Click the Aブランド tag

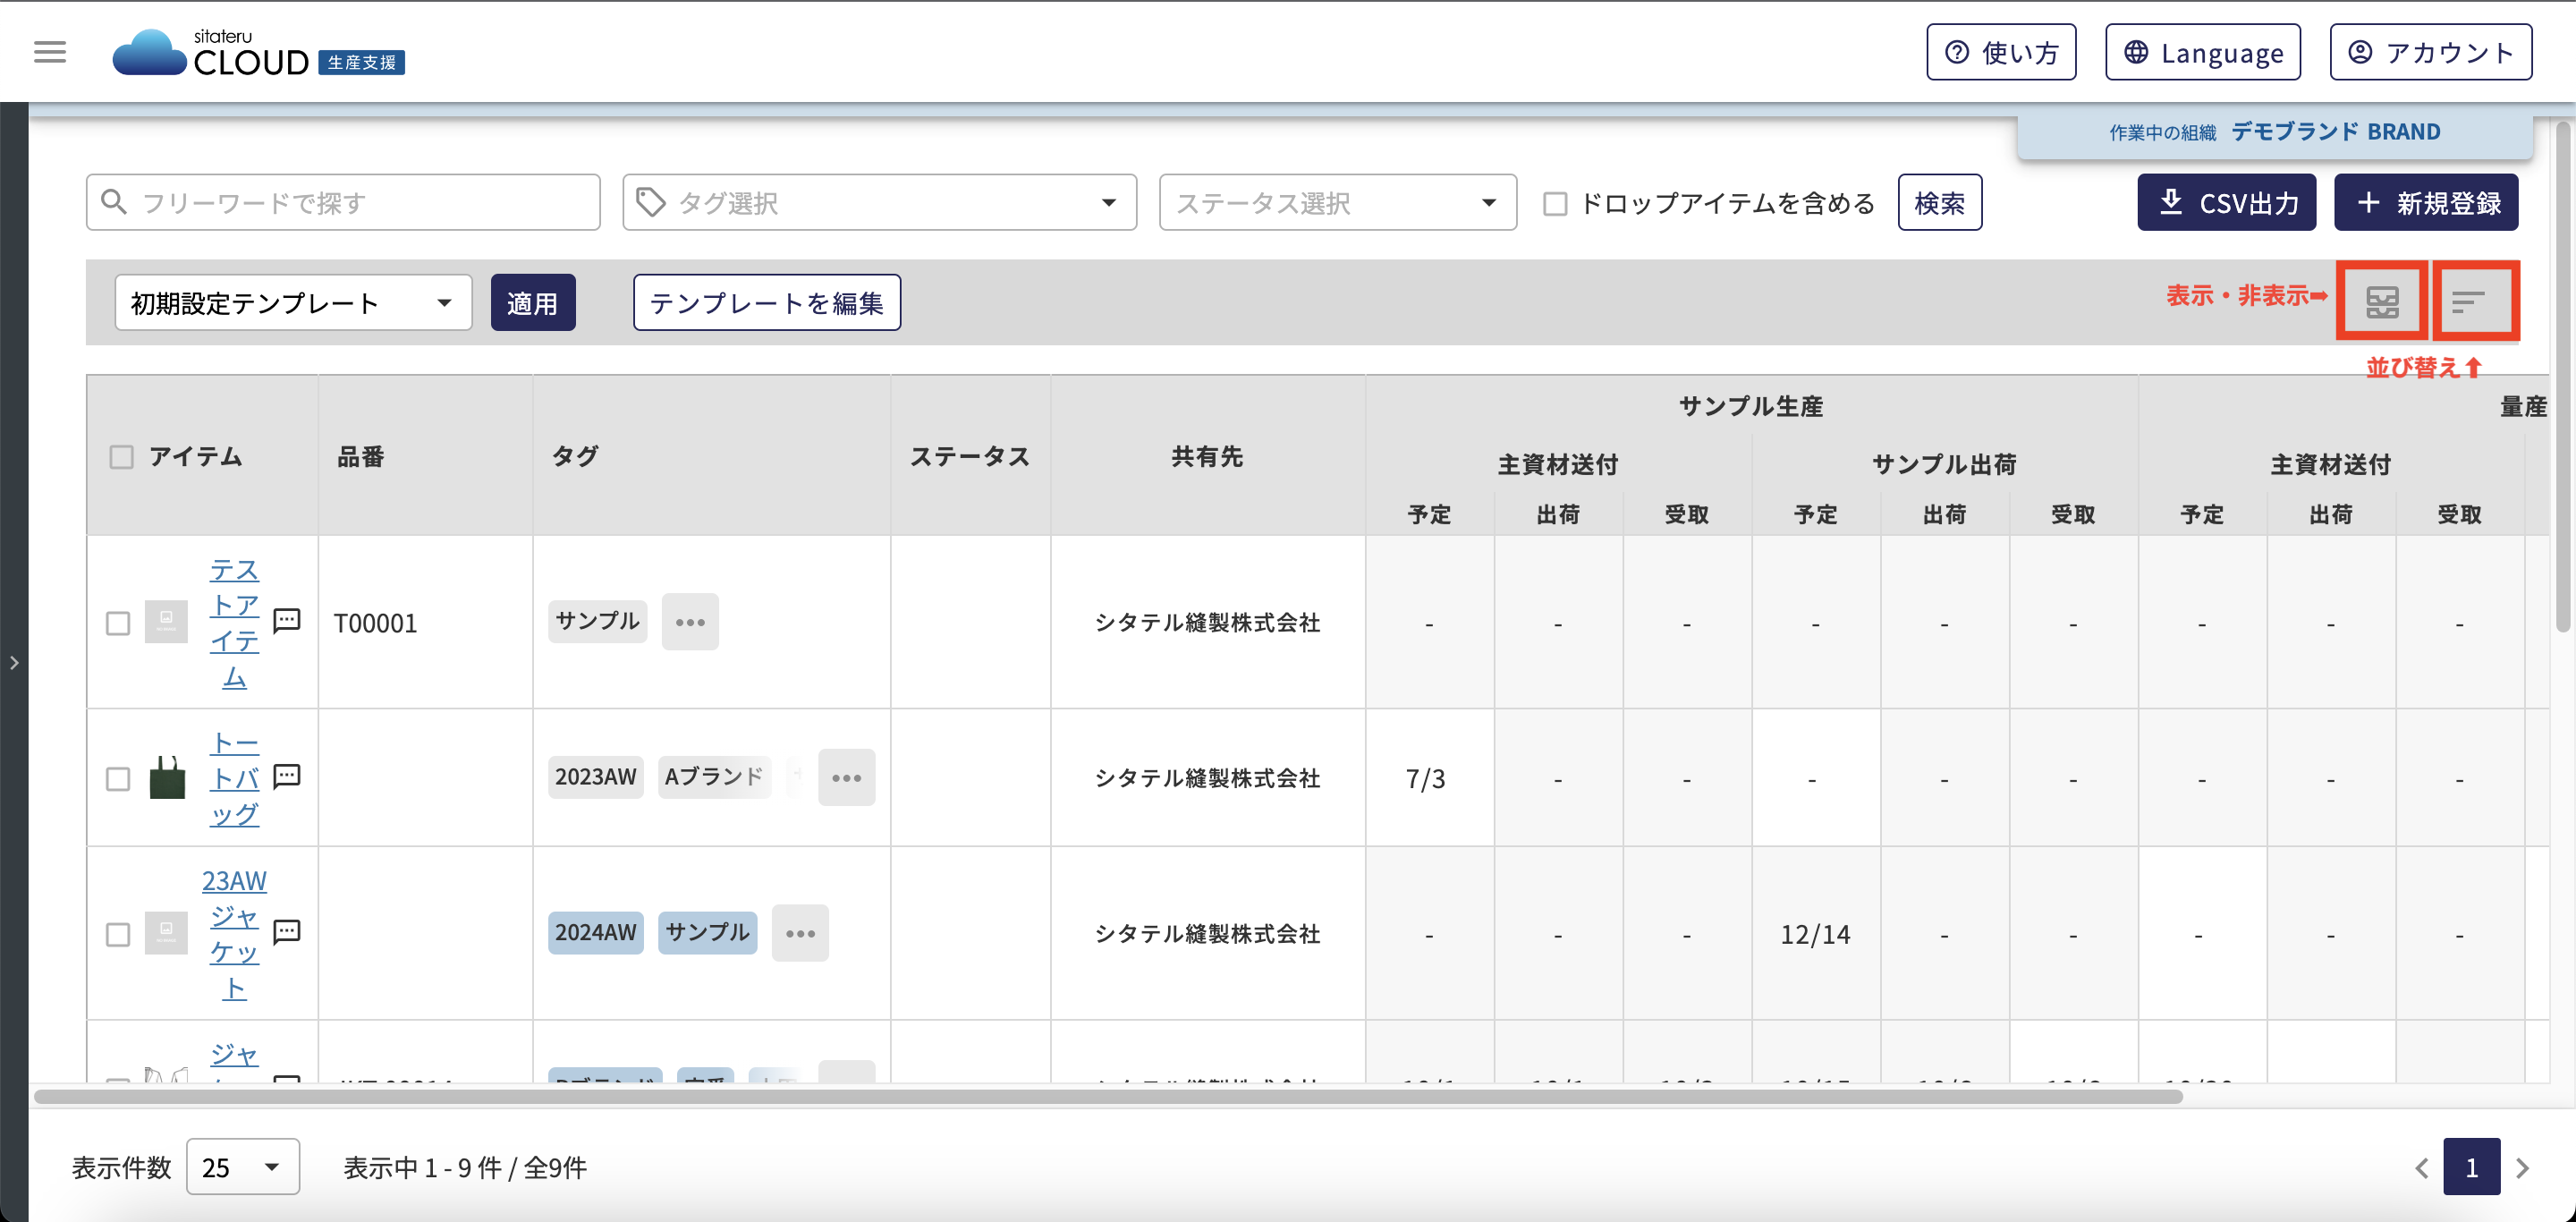tap(714, 777)
